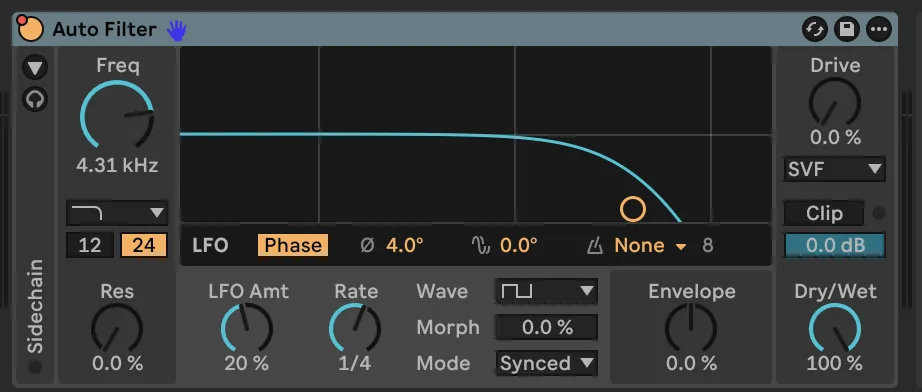
Task: Click the LFO Amt knob
Action: pyautogui.click(x=246, y=329)
